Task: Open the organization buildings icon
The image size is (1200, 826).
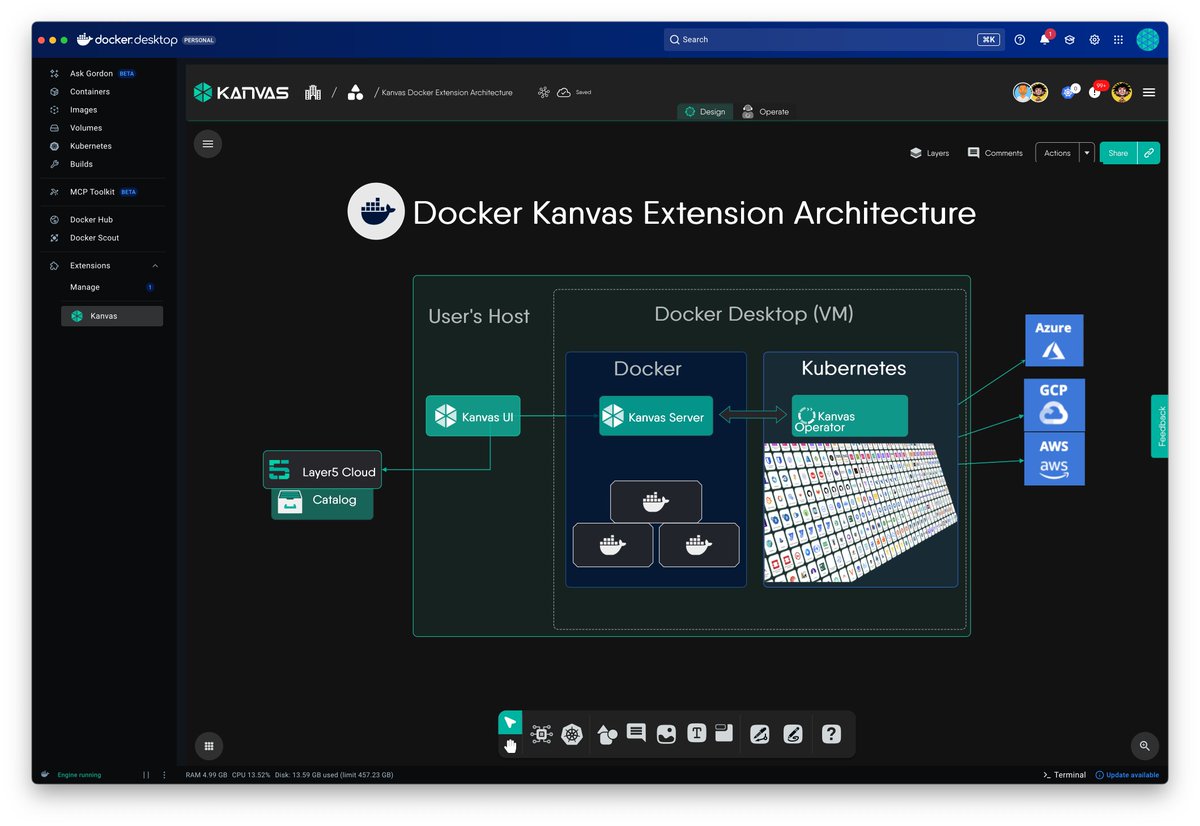Action: 313,92
